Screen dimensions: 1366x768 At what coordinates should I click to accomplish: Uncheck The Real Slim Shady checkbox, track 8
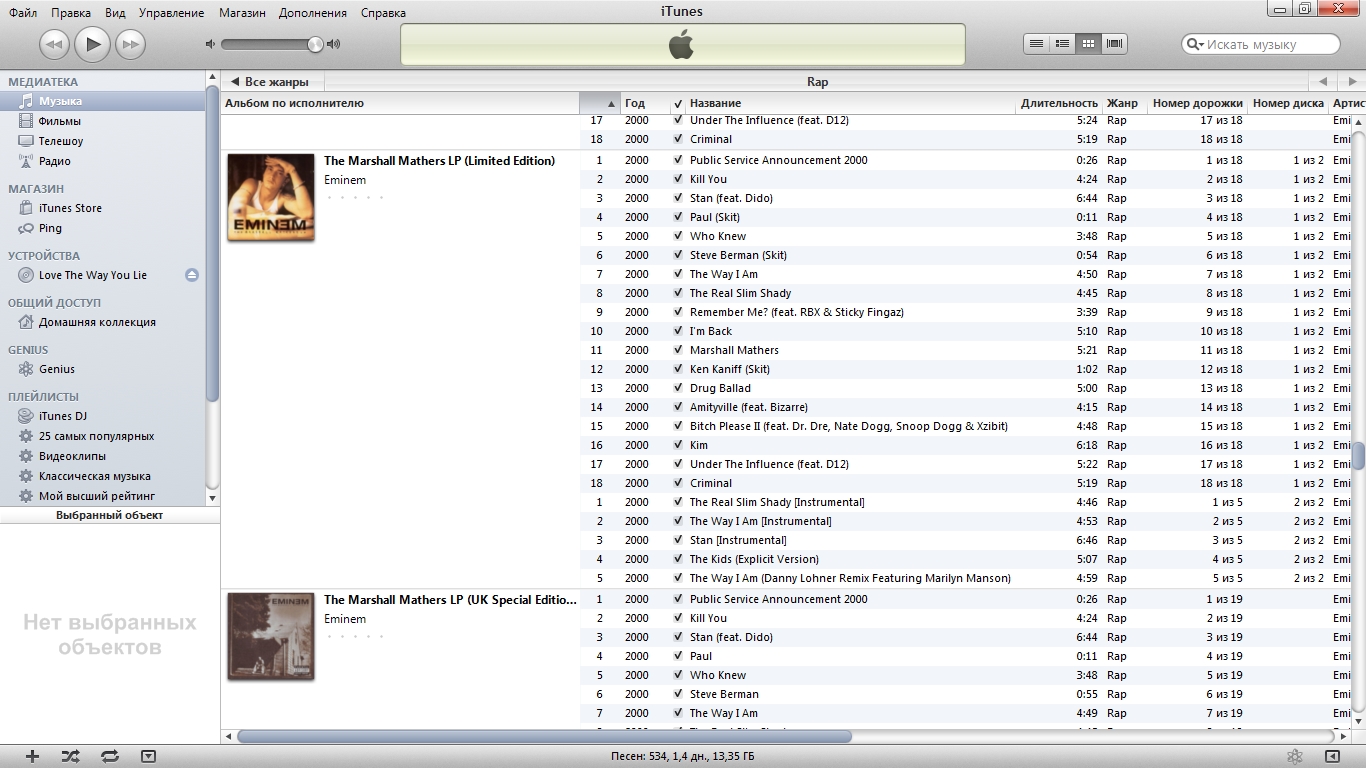(678, 293)
